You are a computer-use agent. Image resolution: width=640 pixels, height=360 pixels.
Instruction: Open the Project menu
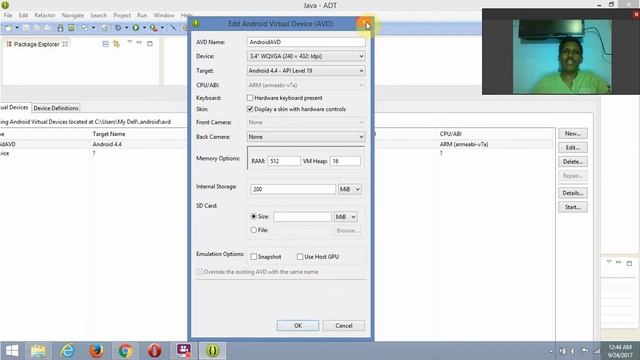(122, 15)
